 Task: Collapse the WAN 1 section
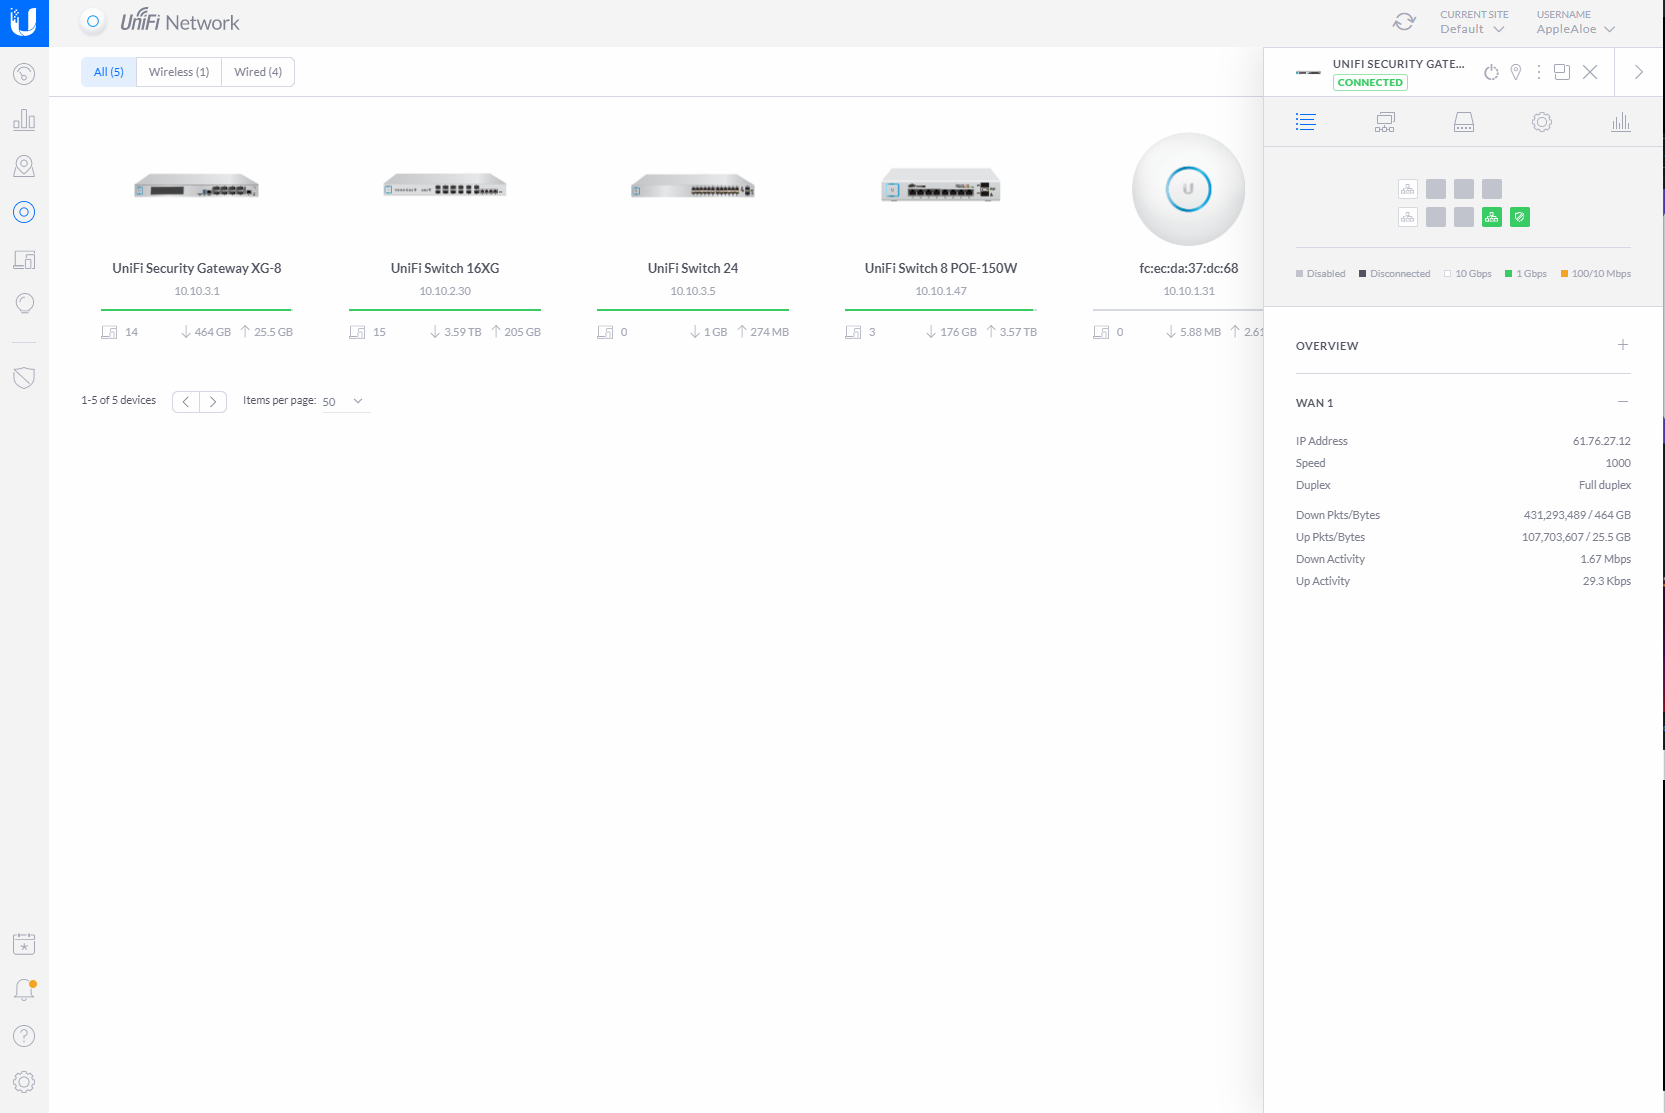tap(1623, 402)
